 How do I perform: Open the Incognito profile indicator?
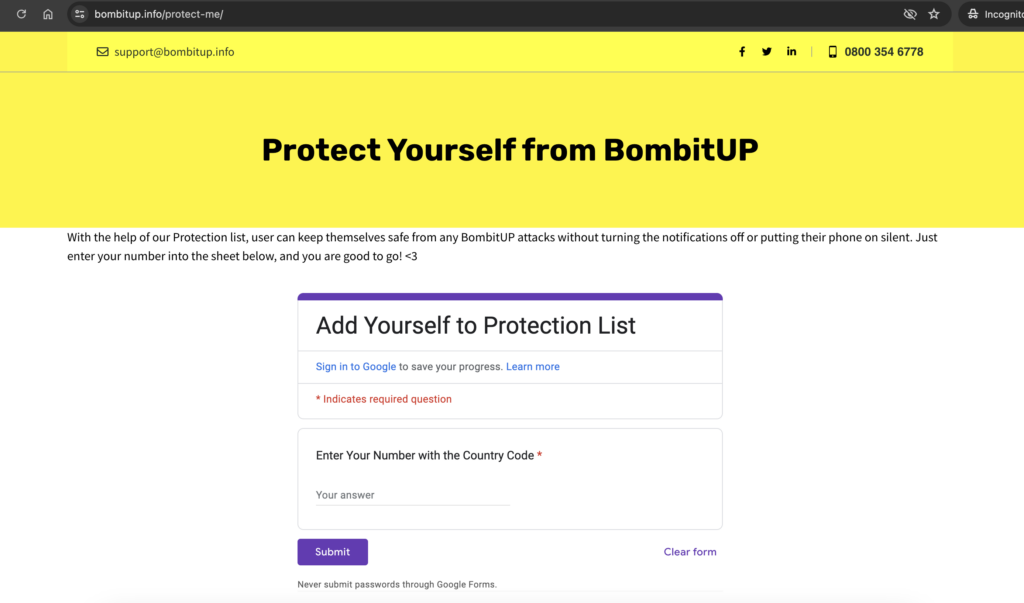coord(993,14)
